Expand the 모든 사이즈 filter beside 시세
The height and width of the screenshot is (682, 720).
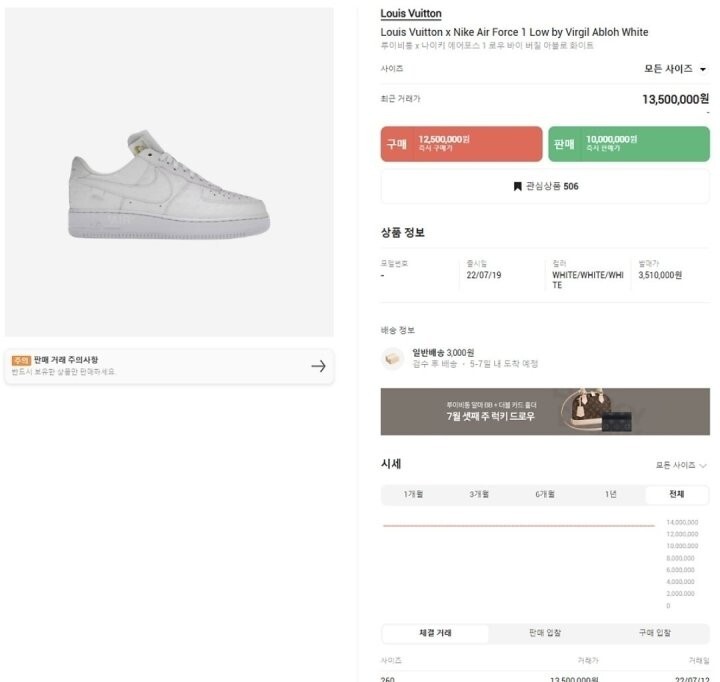point(681,465)
